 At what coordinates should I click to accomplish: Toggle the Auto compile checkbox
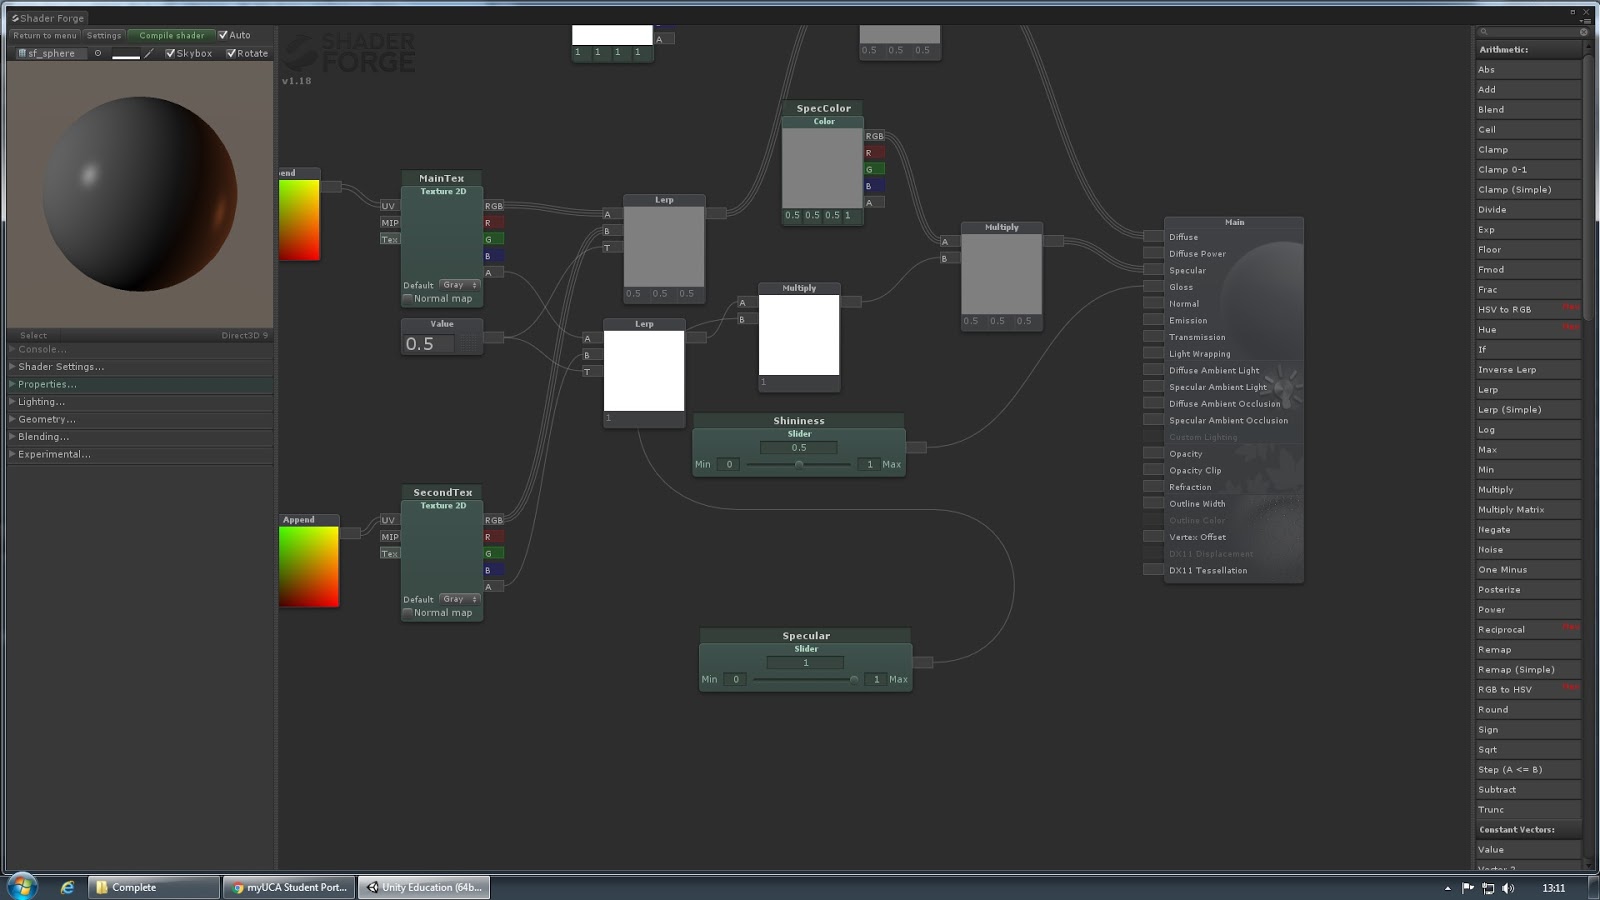point(224,35)
